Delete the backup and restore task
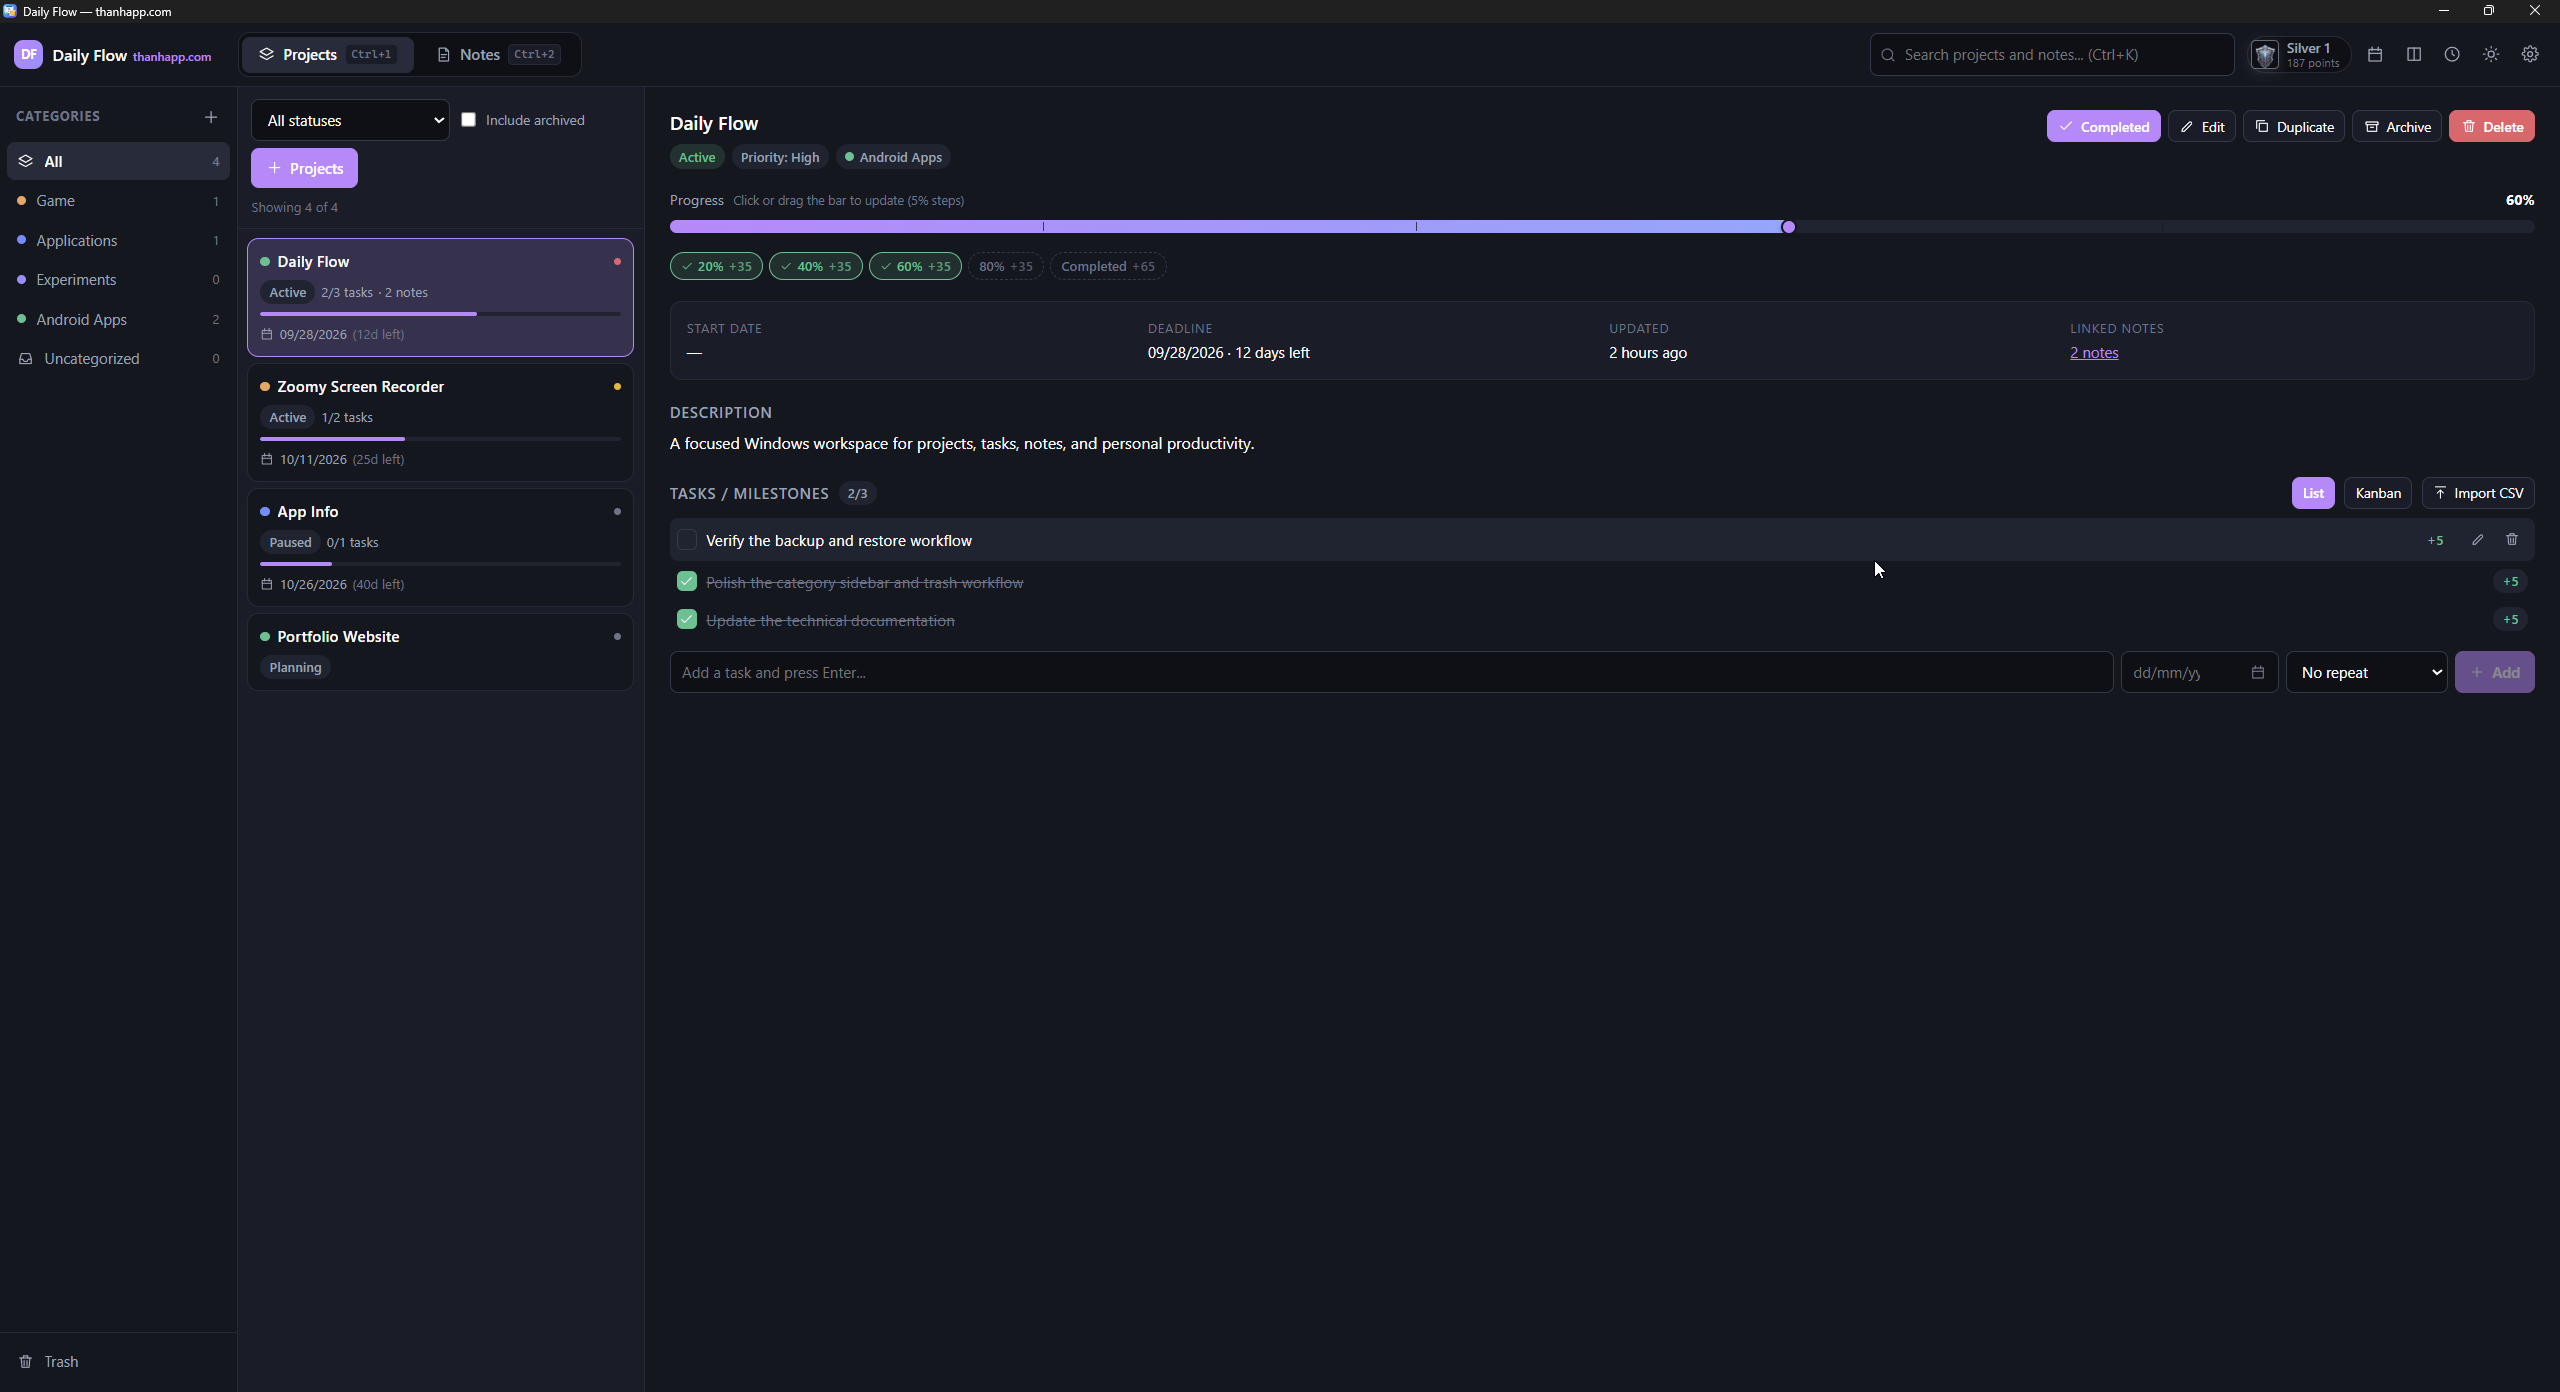Image resolution: width=2560 pixels, height=1392 pixels. coord(2512,540)
